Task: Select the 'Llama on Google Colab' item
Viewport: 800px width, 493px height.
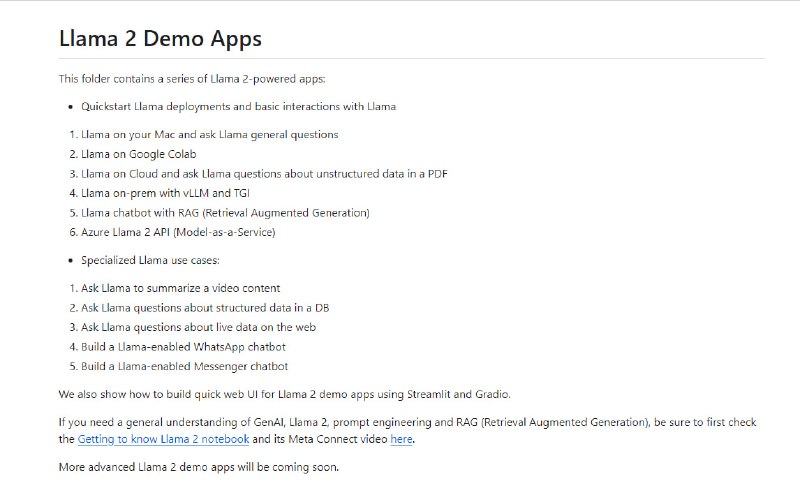Action: coord(139,154)
